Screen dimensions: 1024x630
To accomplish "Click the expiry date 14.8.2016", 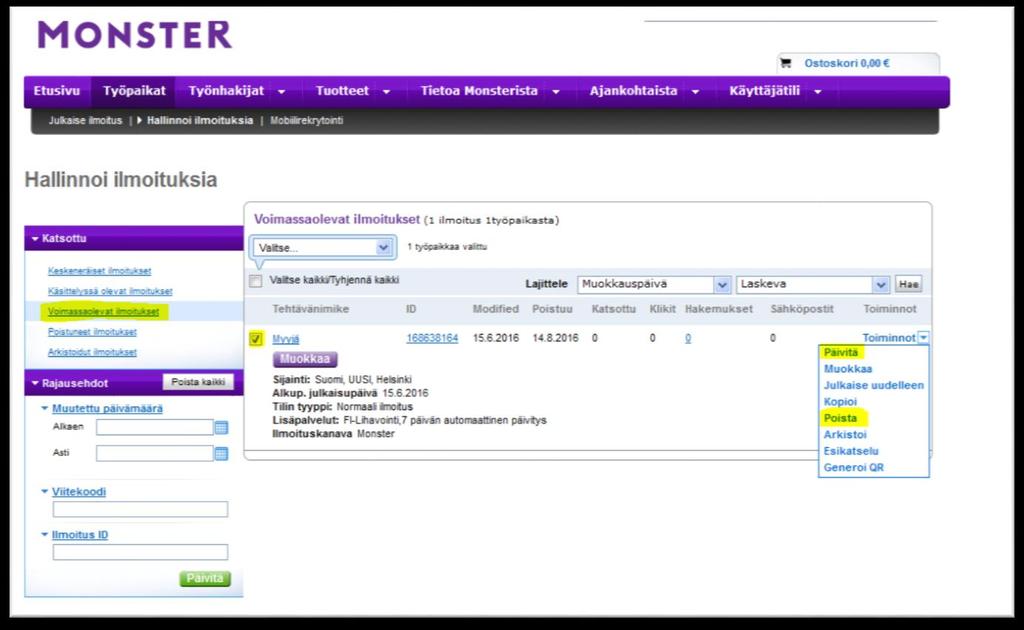I will tap(555, 338).
